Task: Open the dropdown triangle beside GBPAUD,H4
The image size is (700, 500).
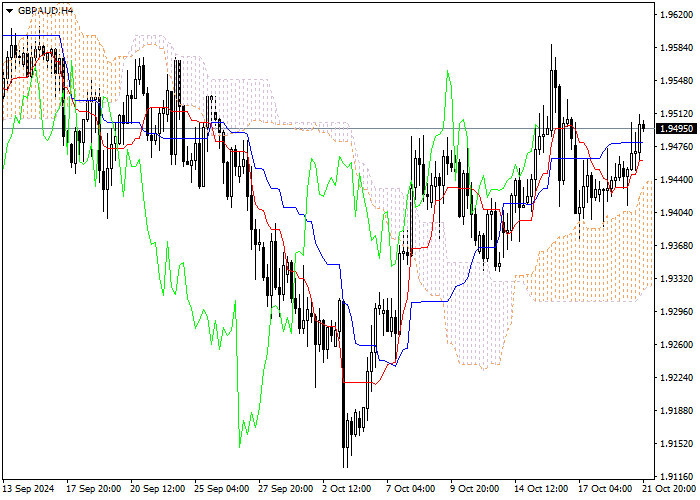Action: point(9,11)
